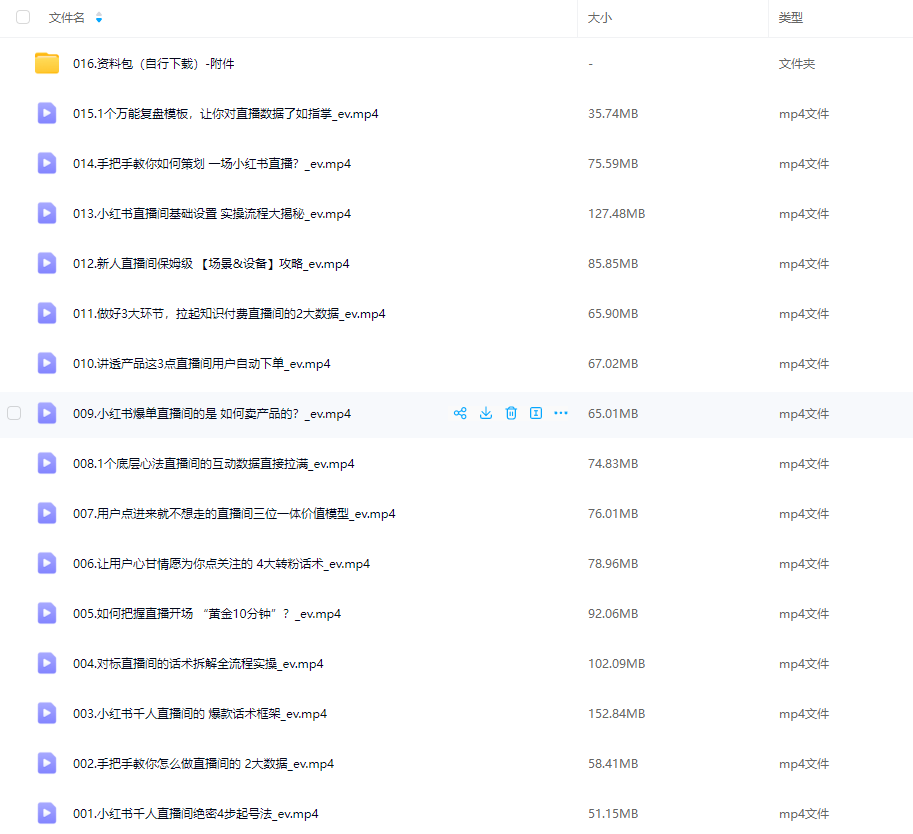Click the video icon of 013.小红书直播间基础设置
The image size is (913, 834).
pyautogui.click(x=47, y=214)
